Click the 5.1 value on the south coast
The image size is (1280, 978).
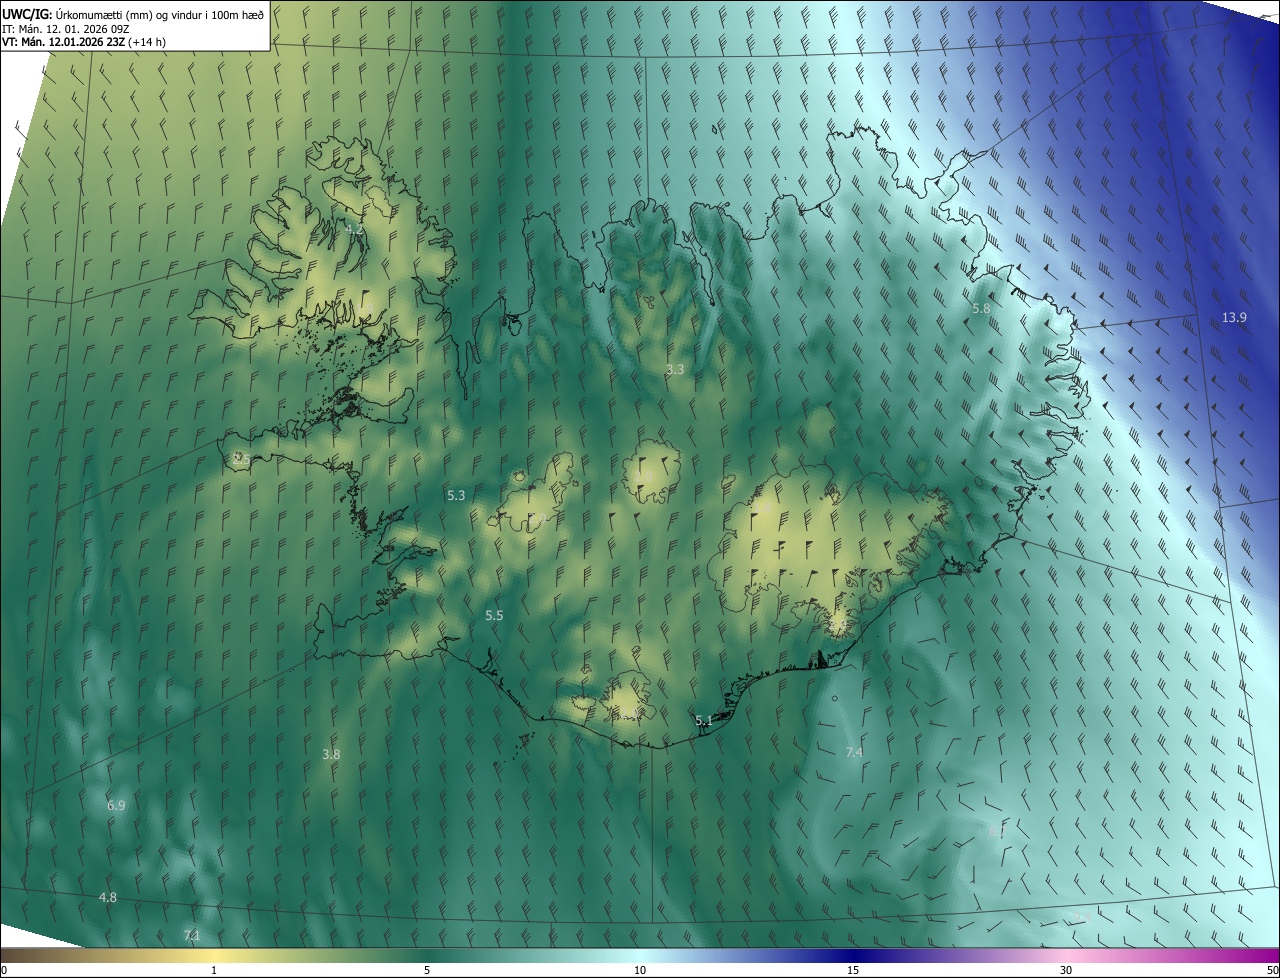(704, 720)
